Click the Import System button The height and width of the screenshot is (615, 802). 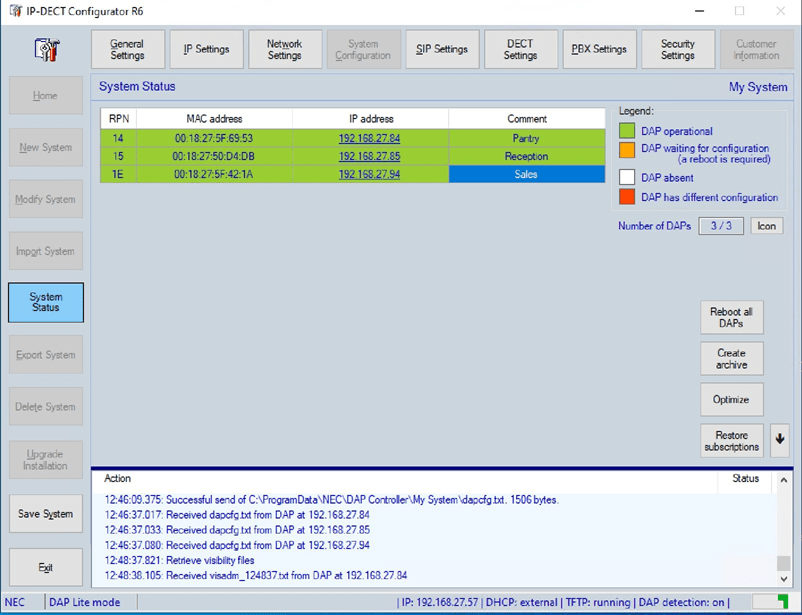[46, 251]
